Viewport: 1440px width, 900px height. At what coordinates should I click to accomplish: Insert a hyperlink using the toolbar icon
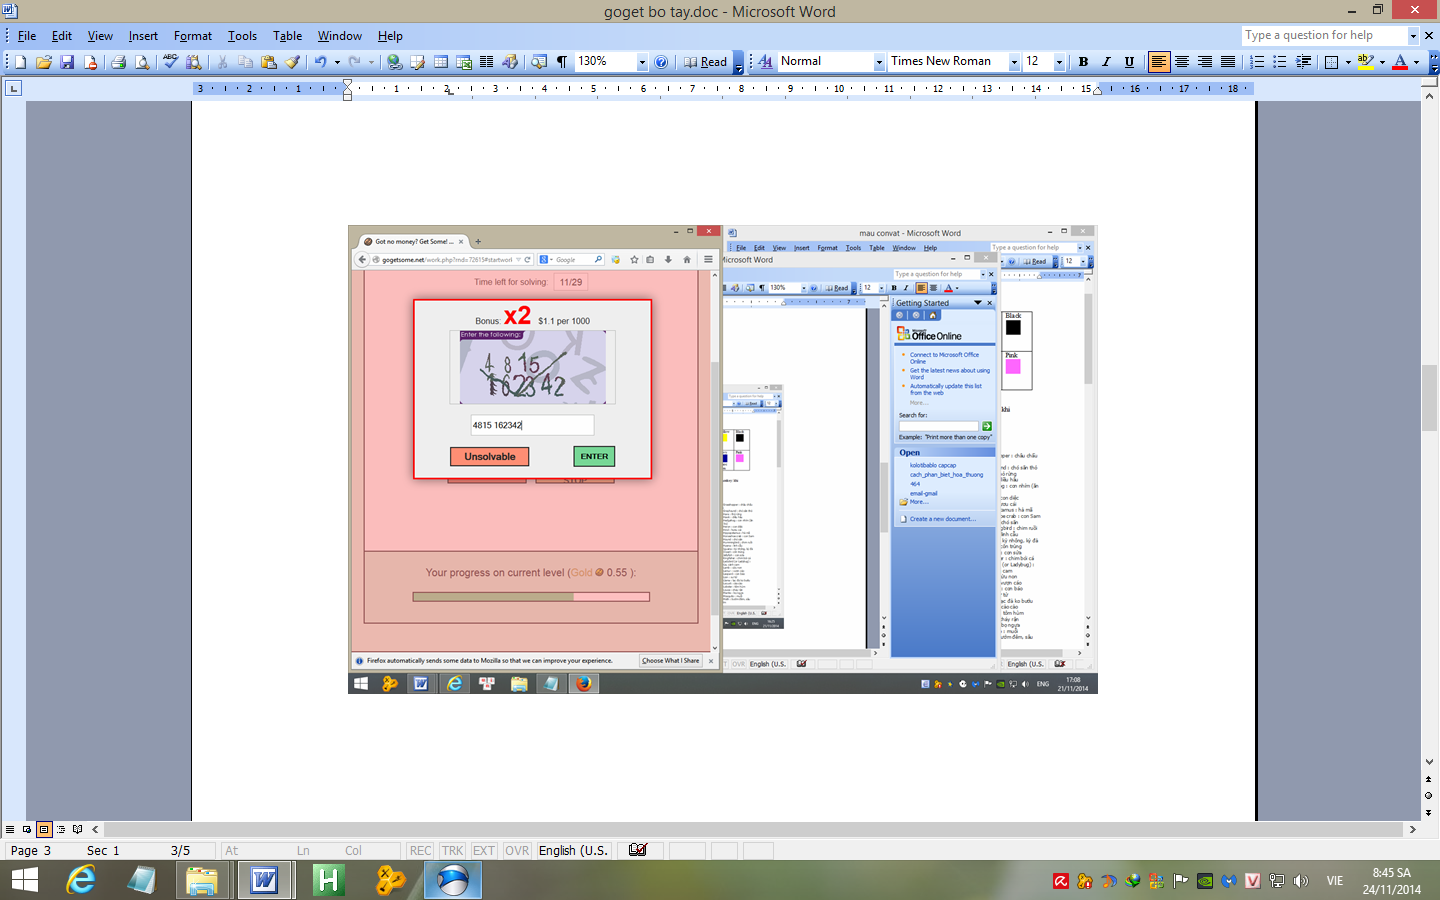(x=395, y=62)
